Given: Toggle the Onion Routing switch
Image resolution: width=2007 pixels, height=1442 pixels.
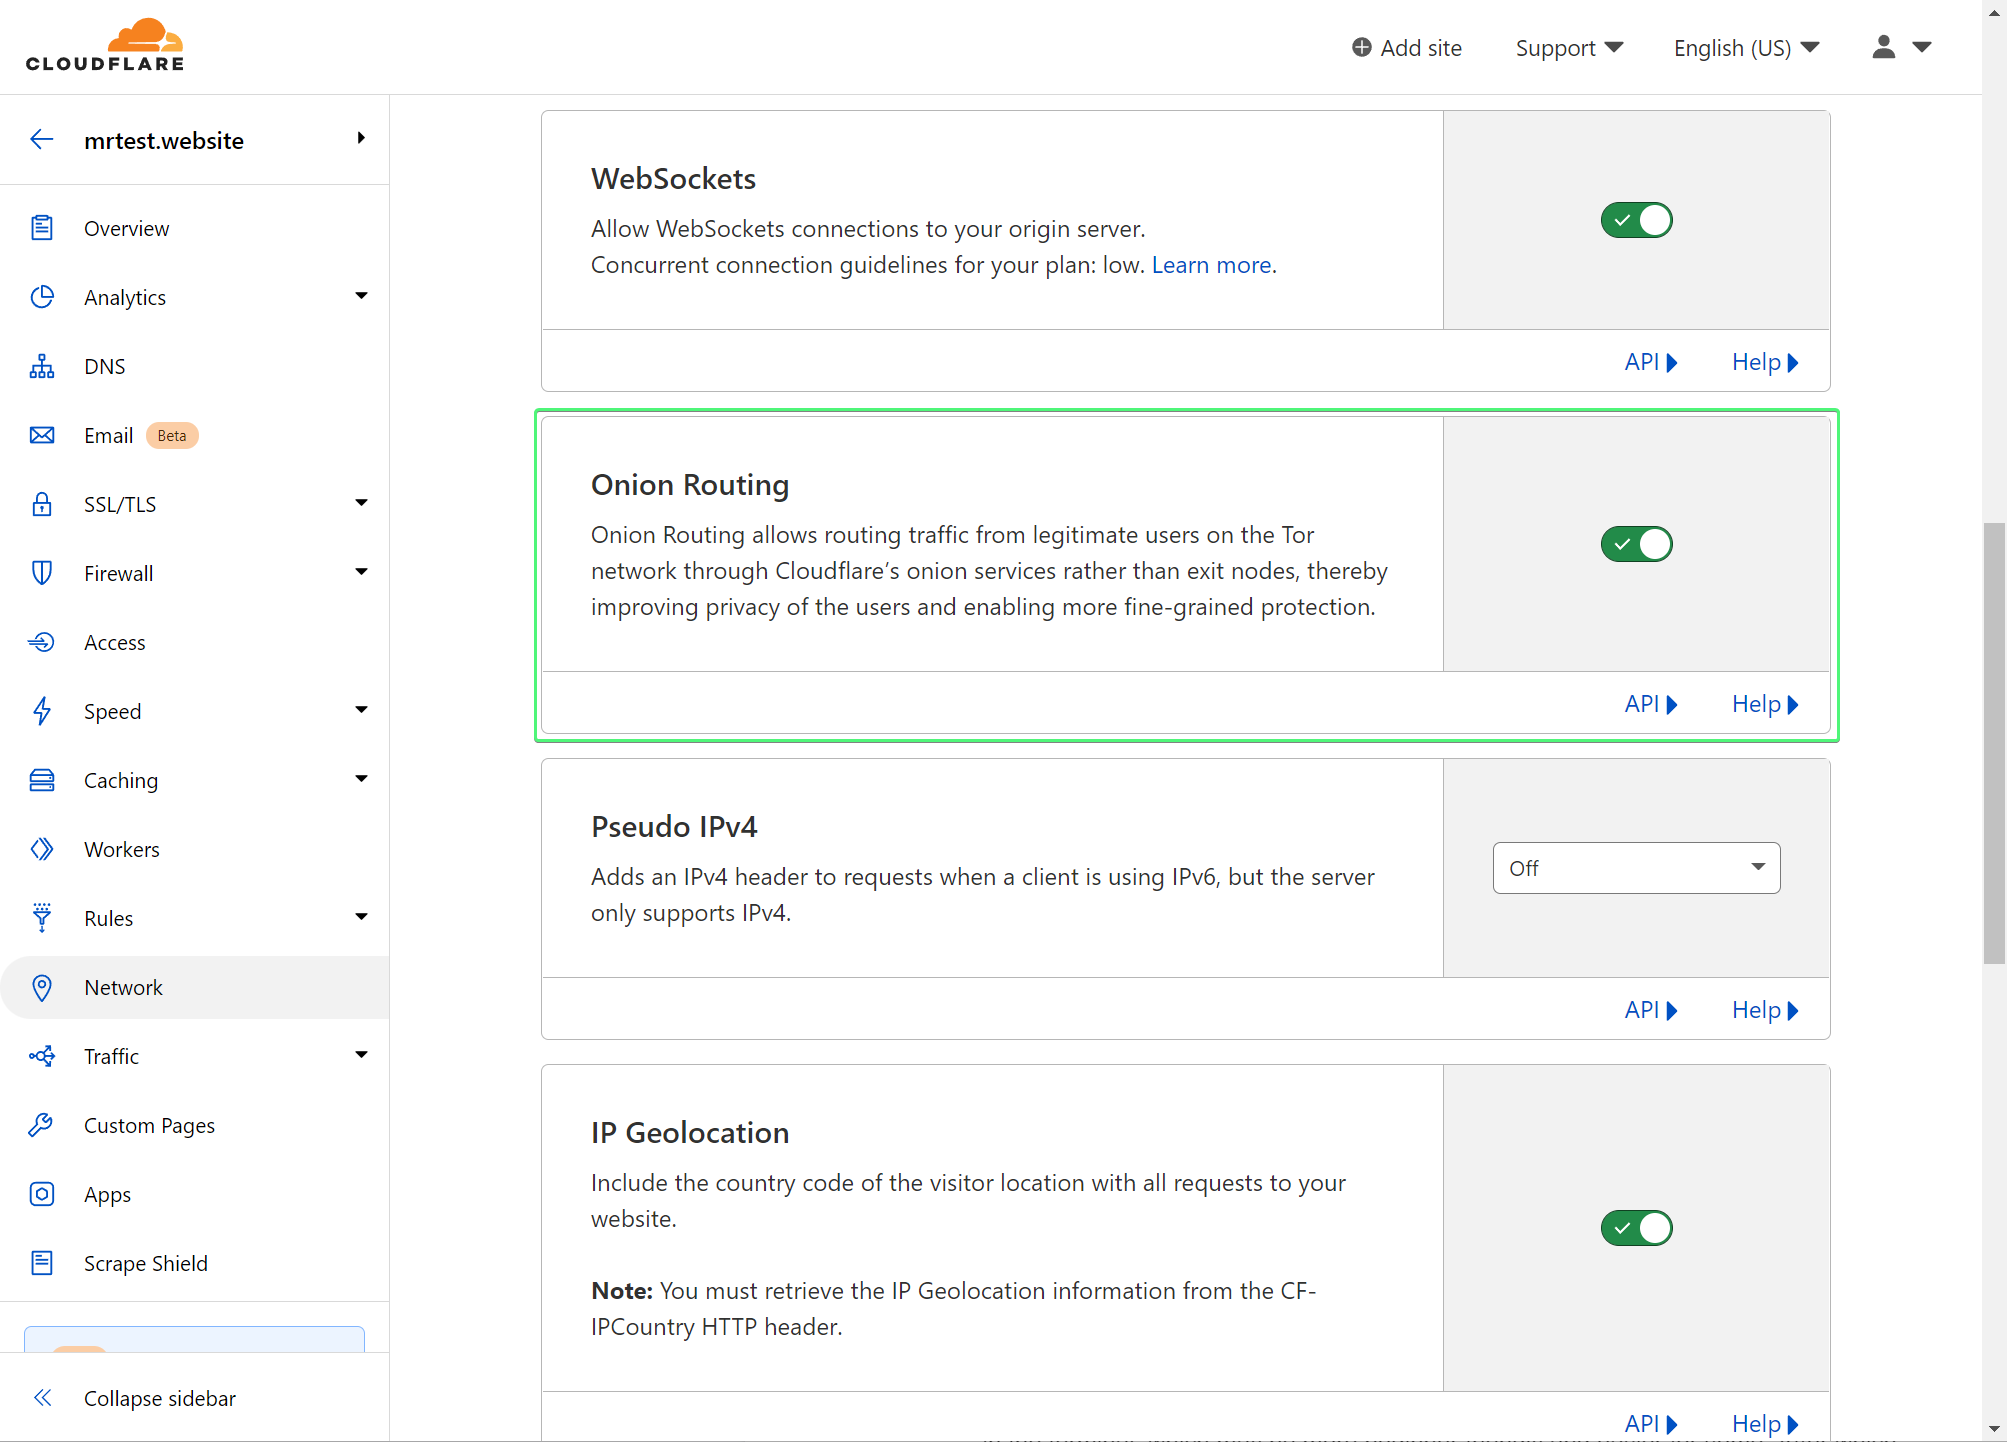Looking at the screenshot, I should coord(1637,544).
